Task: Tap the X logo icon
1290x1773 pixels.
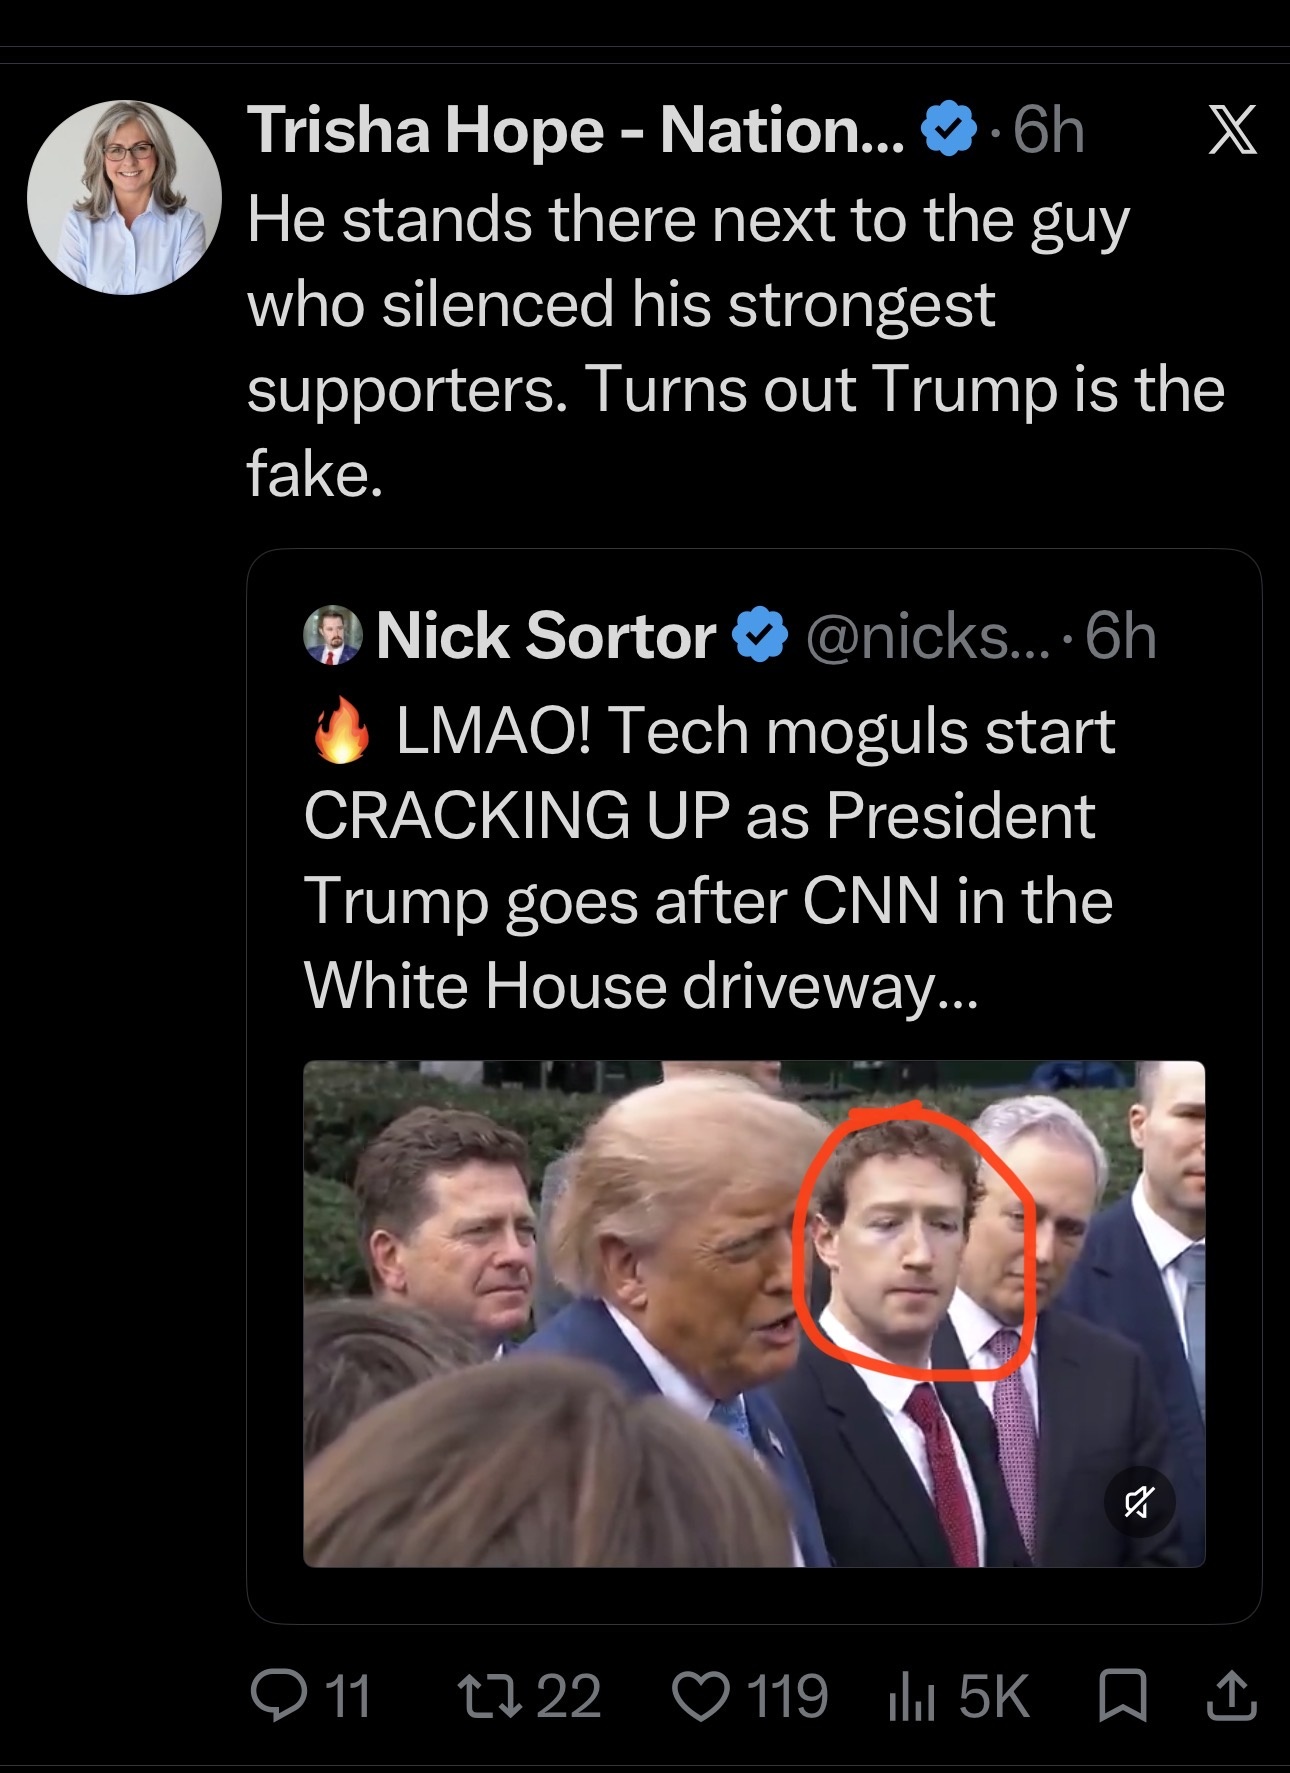Action: [x=1232, y=130]
